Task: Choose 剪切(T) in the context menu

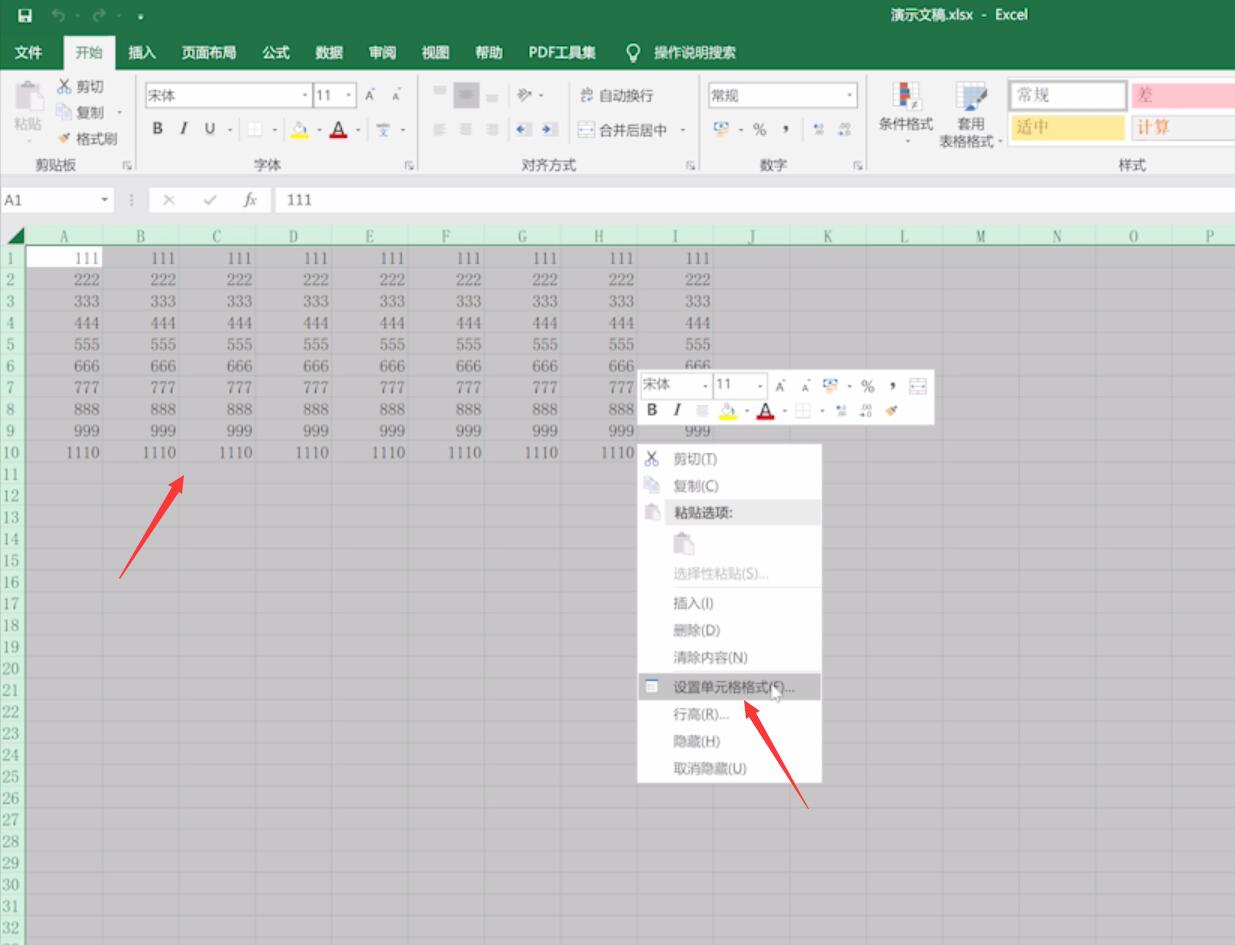Action: (729, 459)
